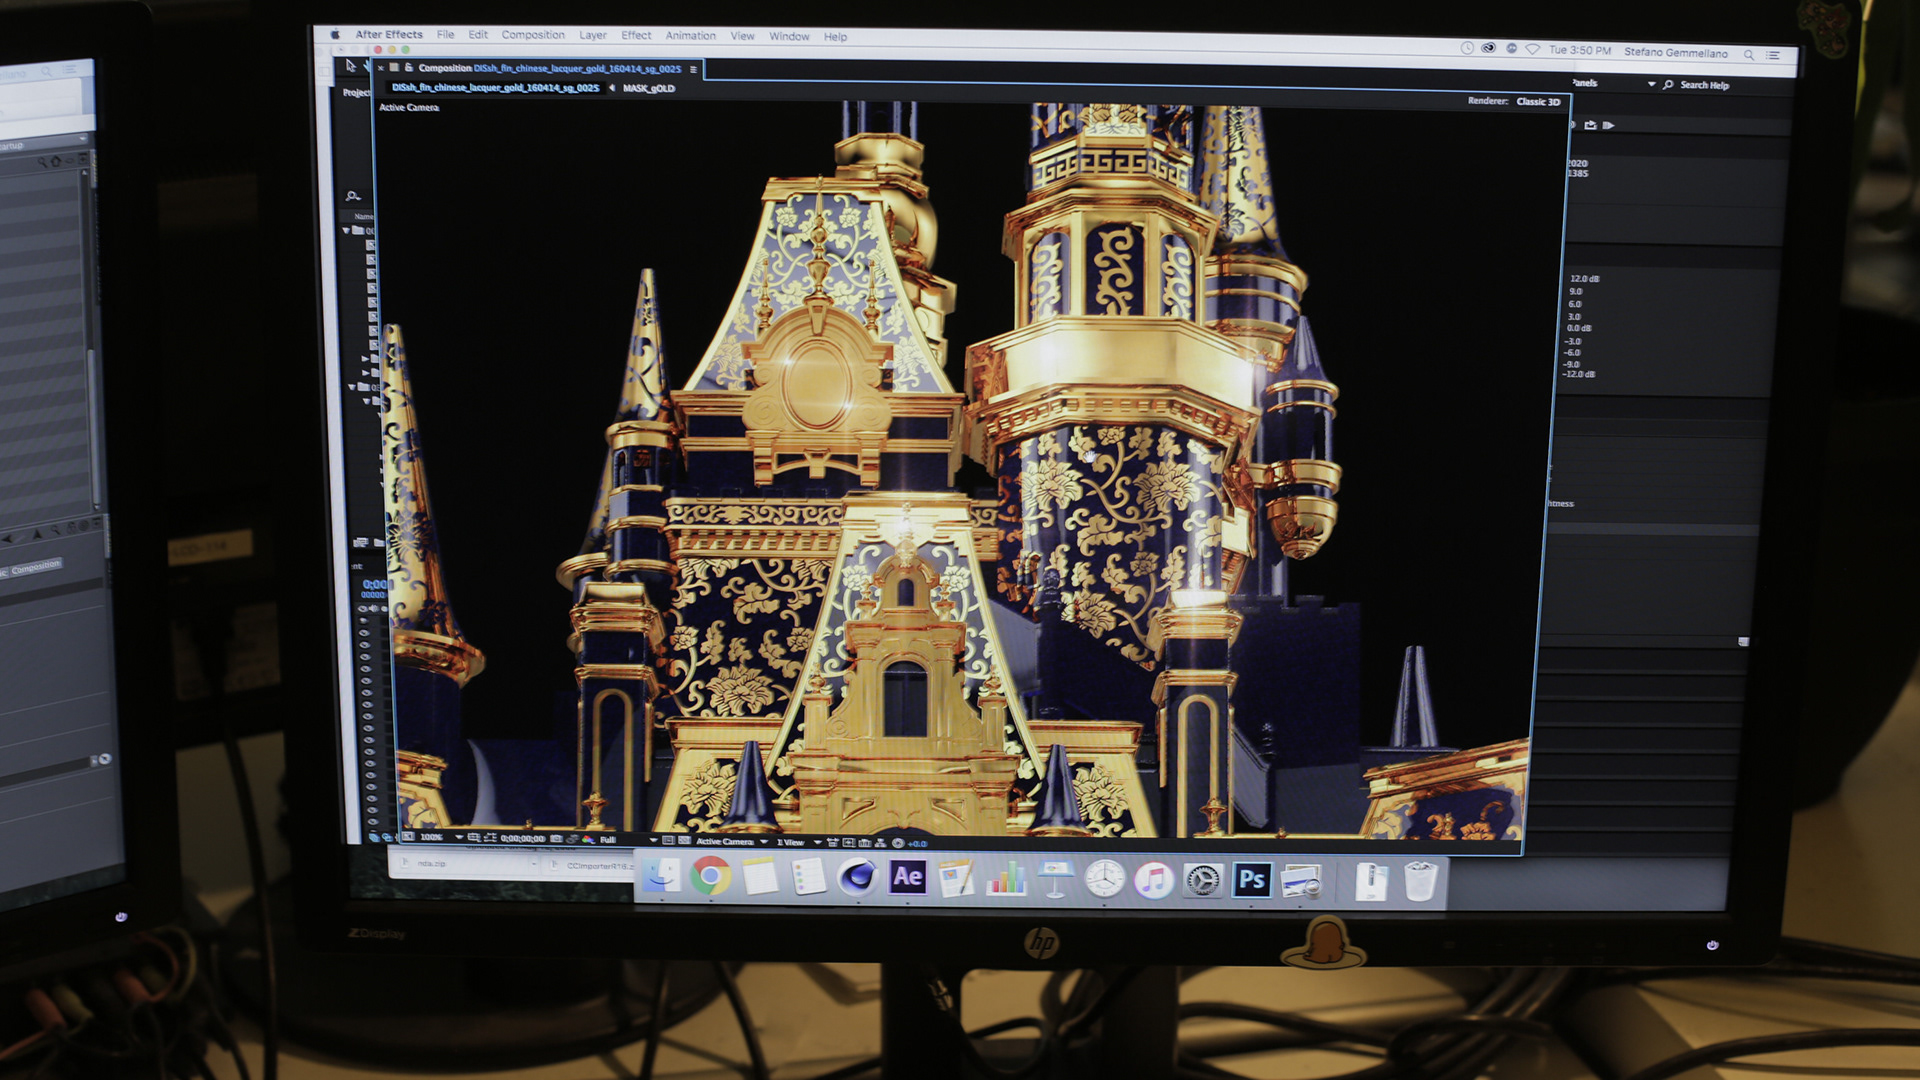Open the Notes app in the Dock
This screenshot has height=1080, width=1920.
coord(760,878)
